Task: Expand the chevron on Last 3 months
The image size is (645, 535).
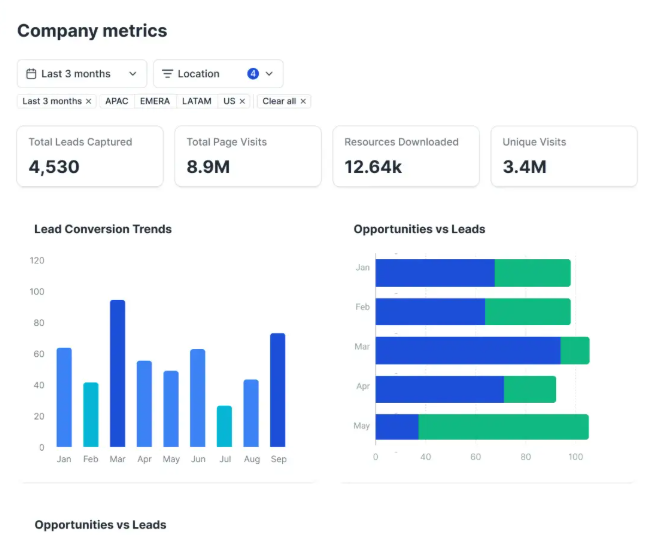Action: [132, 74]
